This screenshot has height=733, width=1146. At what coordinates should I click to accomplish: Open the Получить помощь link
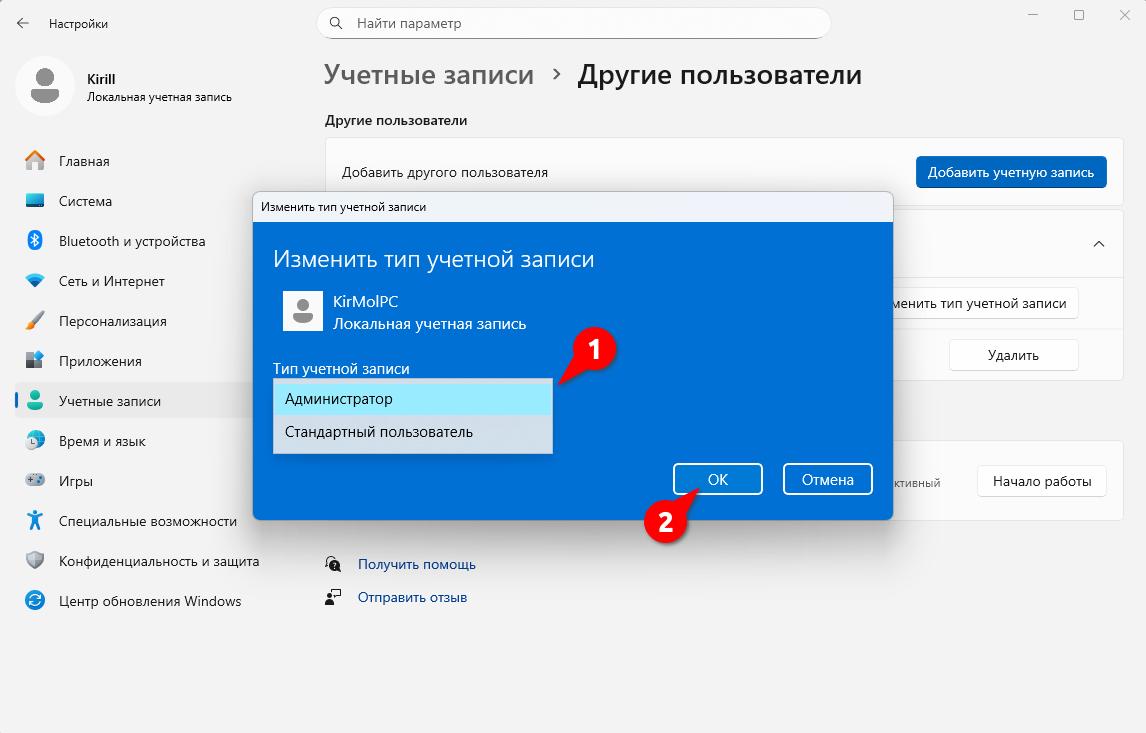(417, 564)
